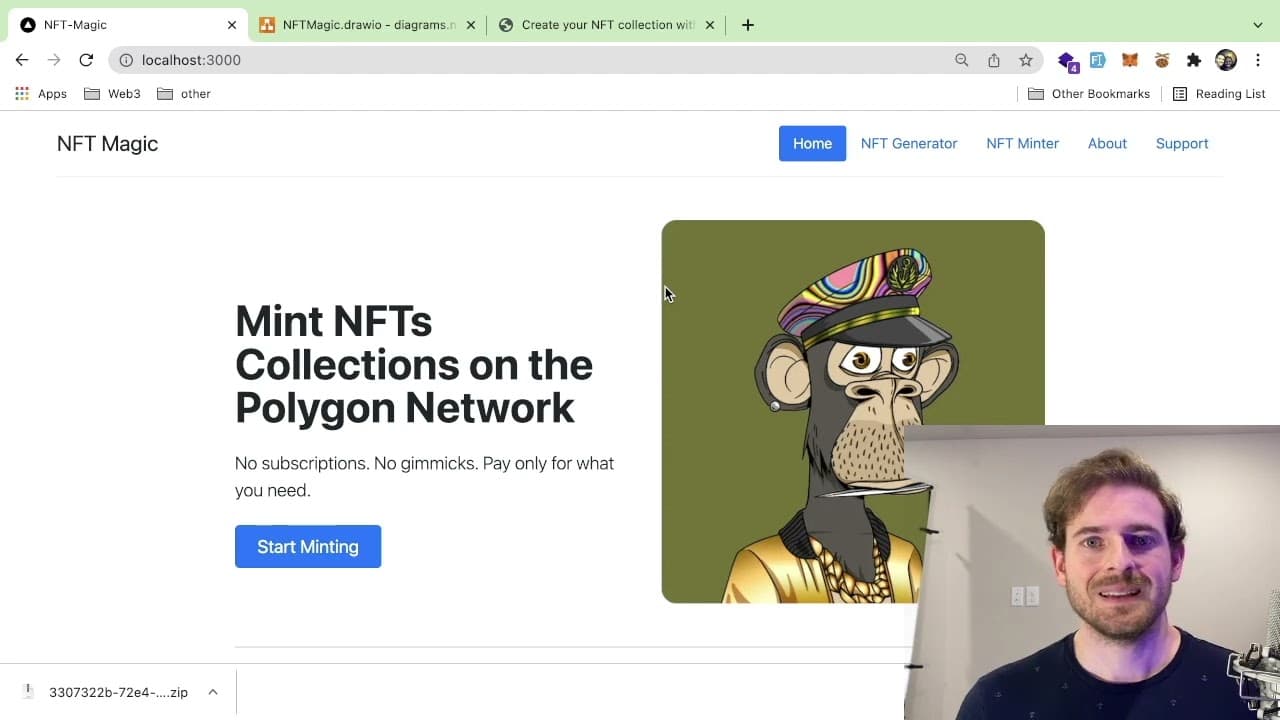Open a new browser tab
1280x720 pixels.
pos(748,25)
